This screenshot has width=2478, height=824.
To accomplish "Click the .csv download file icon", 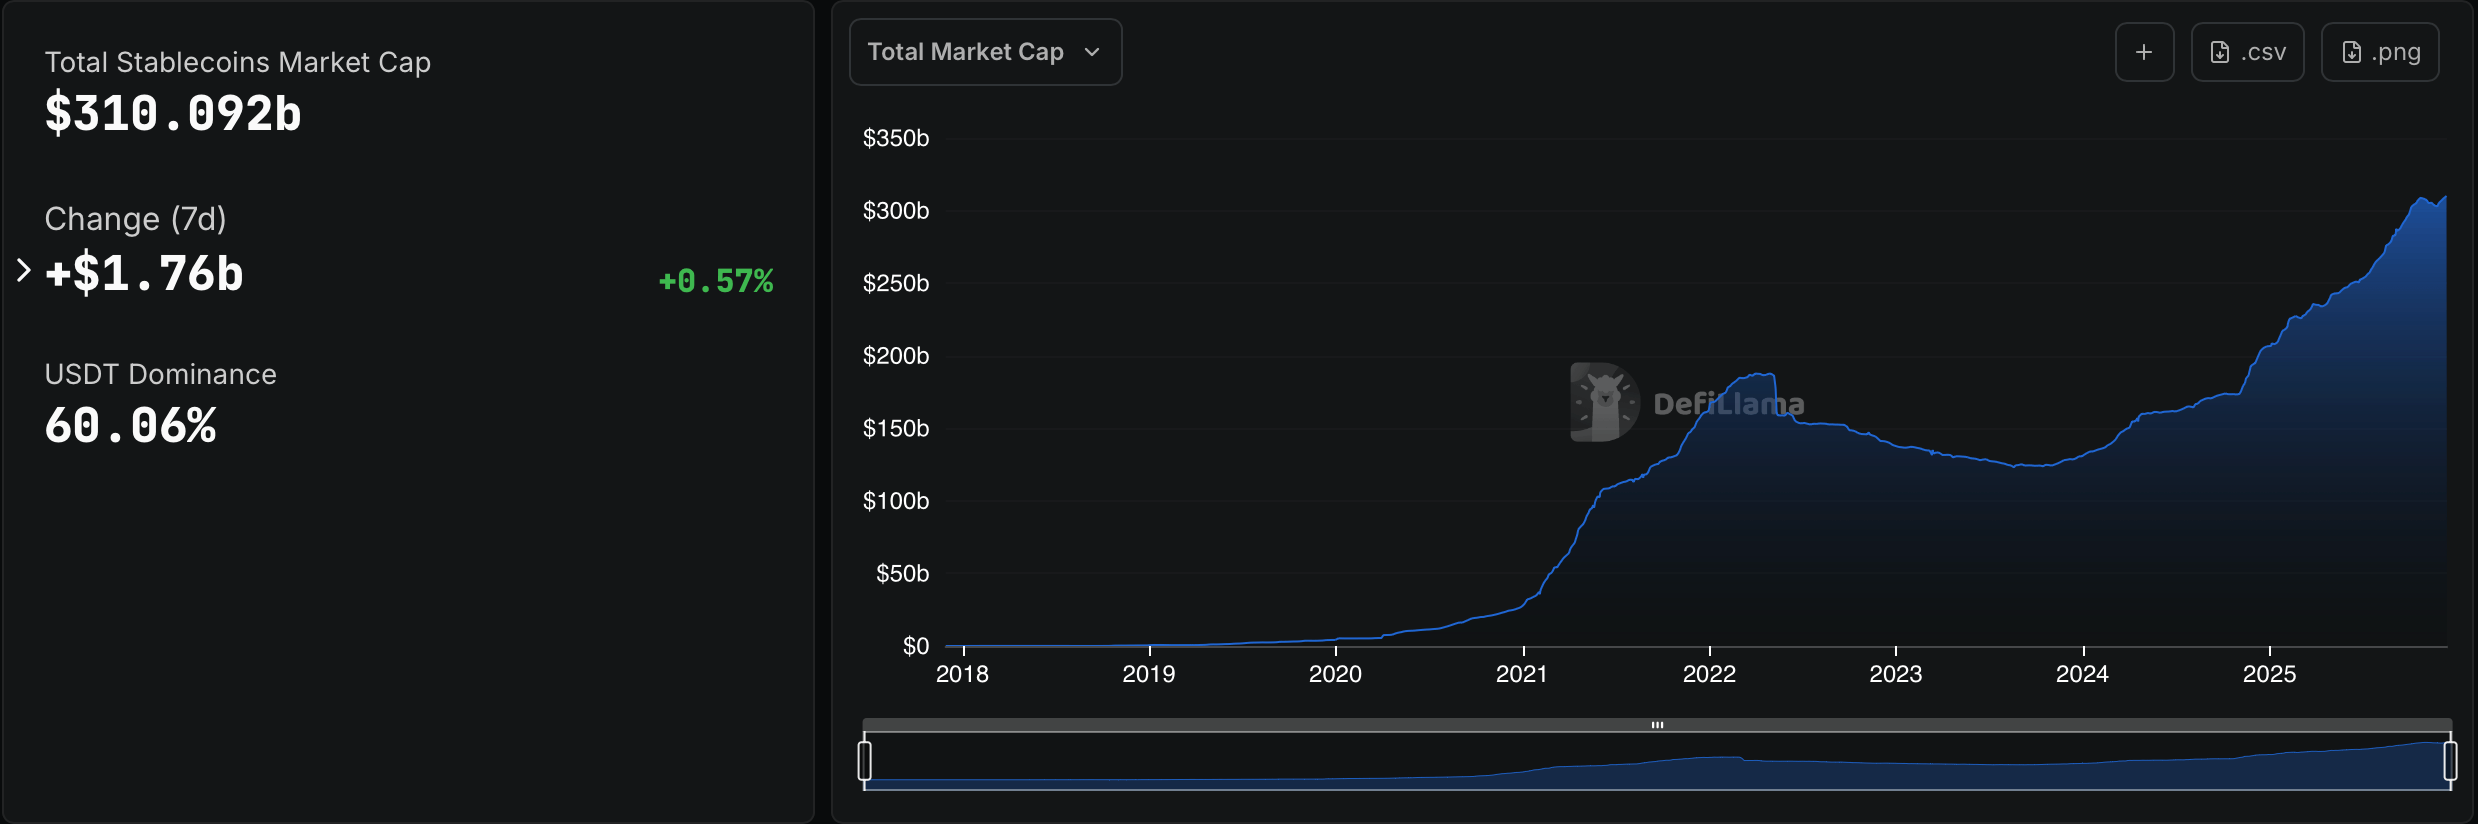I will 2220,52.
